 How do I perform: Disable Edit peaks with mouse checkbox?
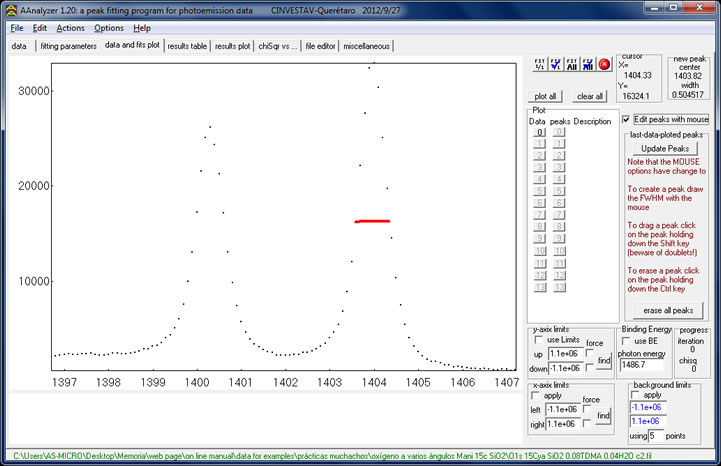pyautogui.click(x=626, y=119)
